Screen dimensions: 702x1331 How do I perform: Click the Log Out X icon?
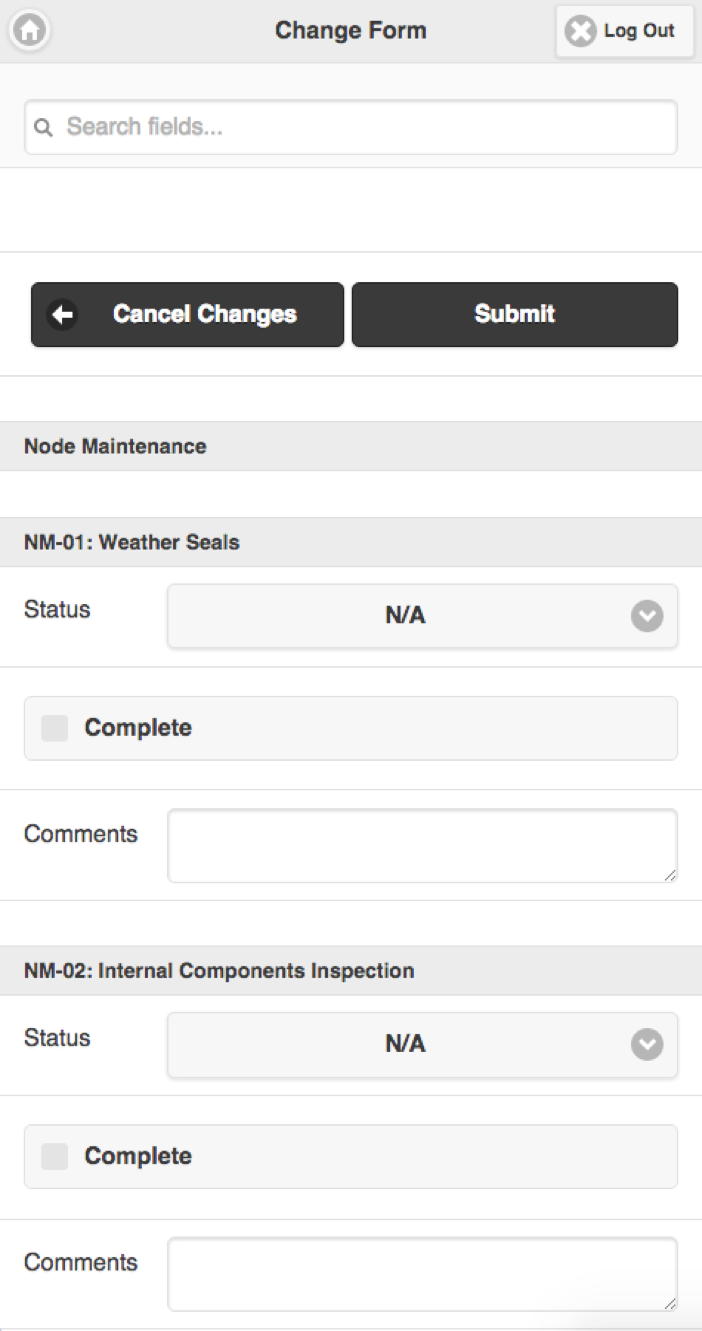point(580,31)
